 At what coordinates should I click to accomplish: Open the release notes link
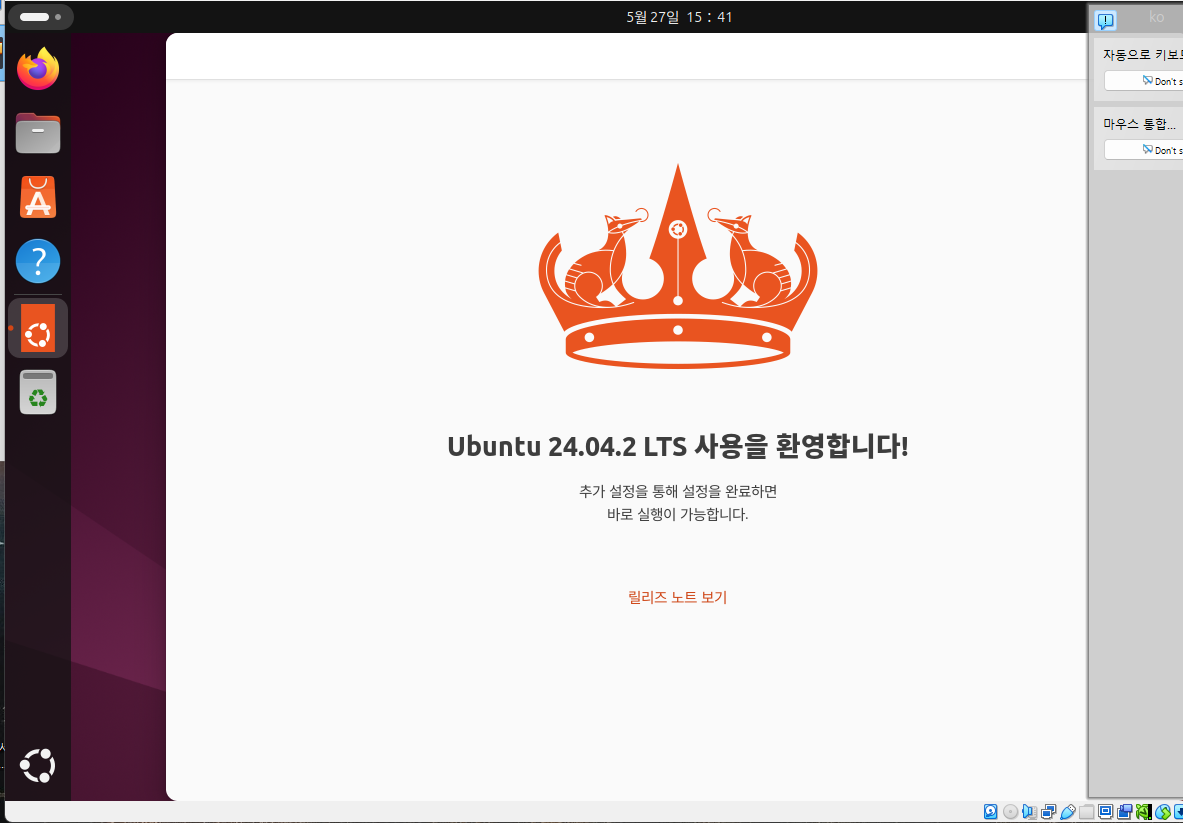[x=678, y=597]
